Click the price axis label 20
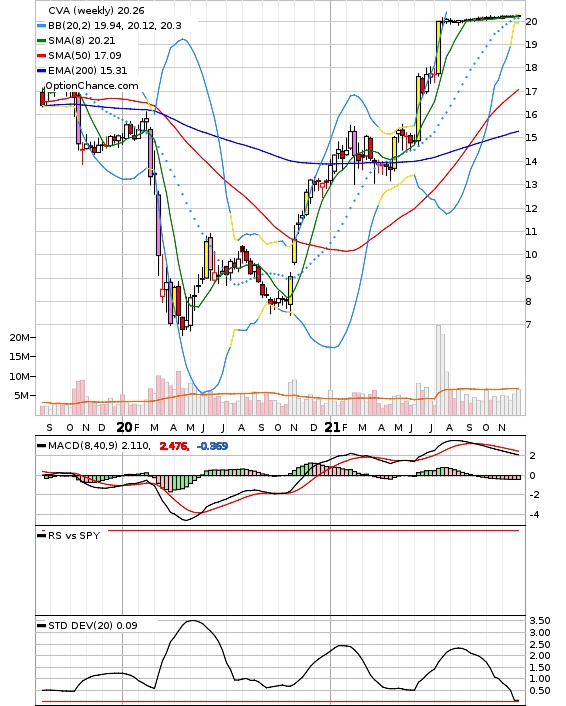Viewport: 566px width, 706px height. coord(531,22)
